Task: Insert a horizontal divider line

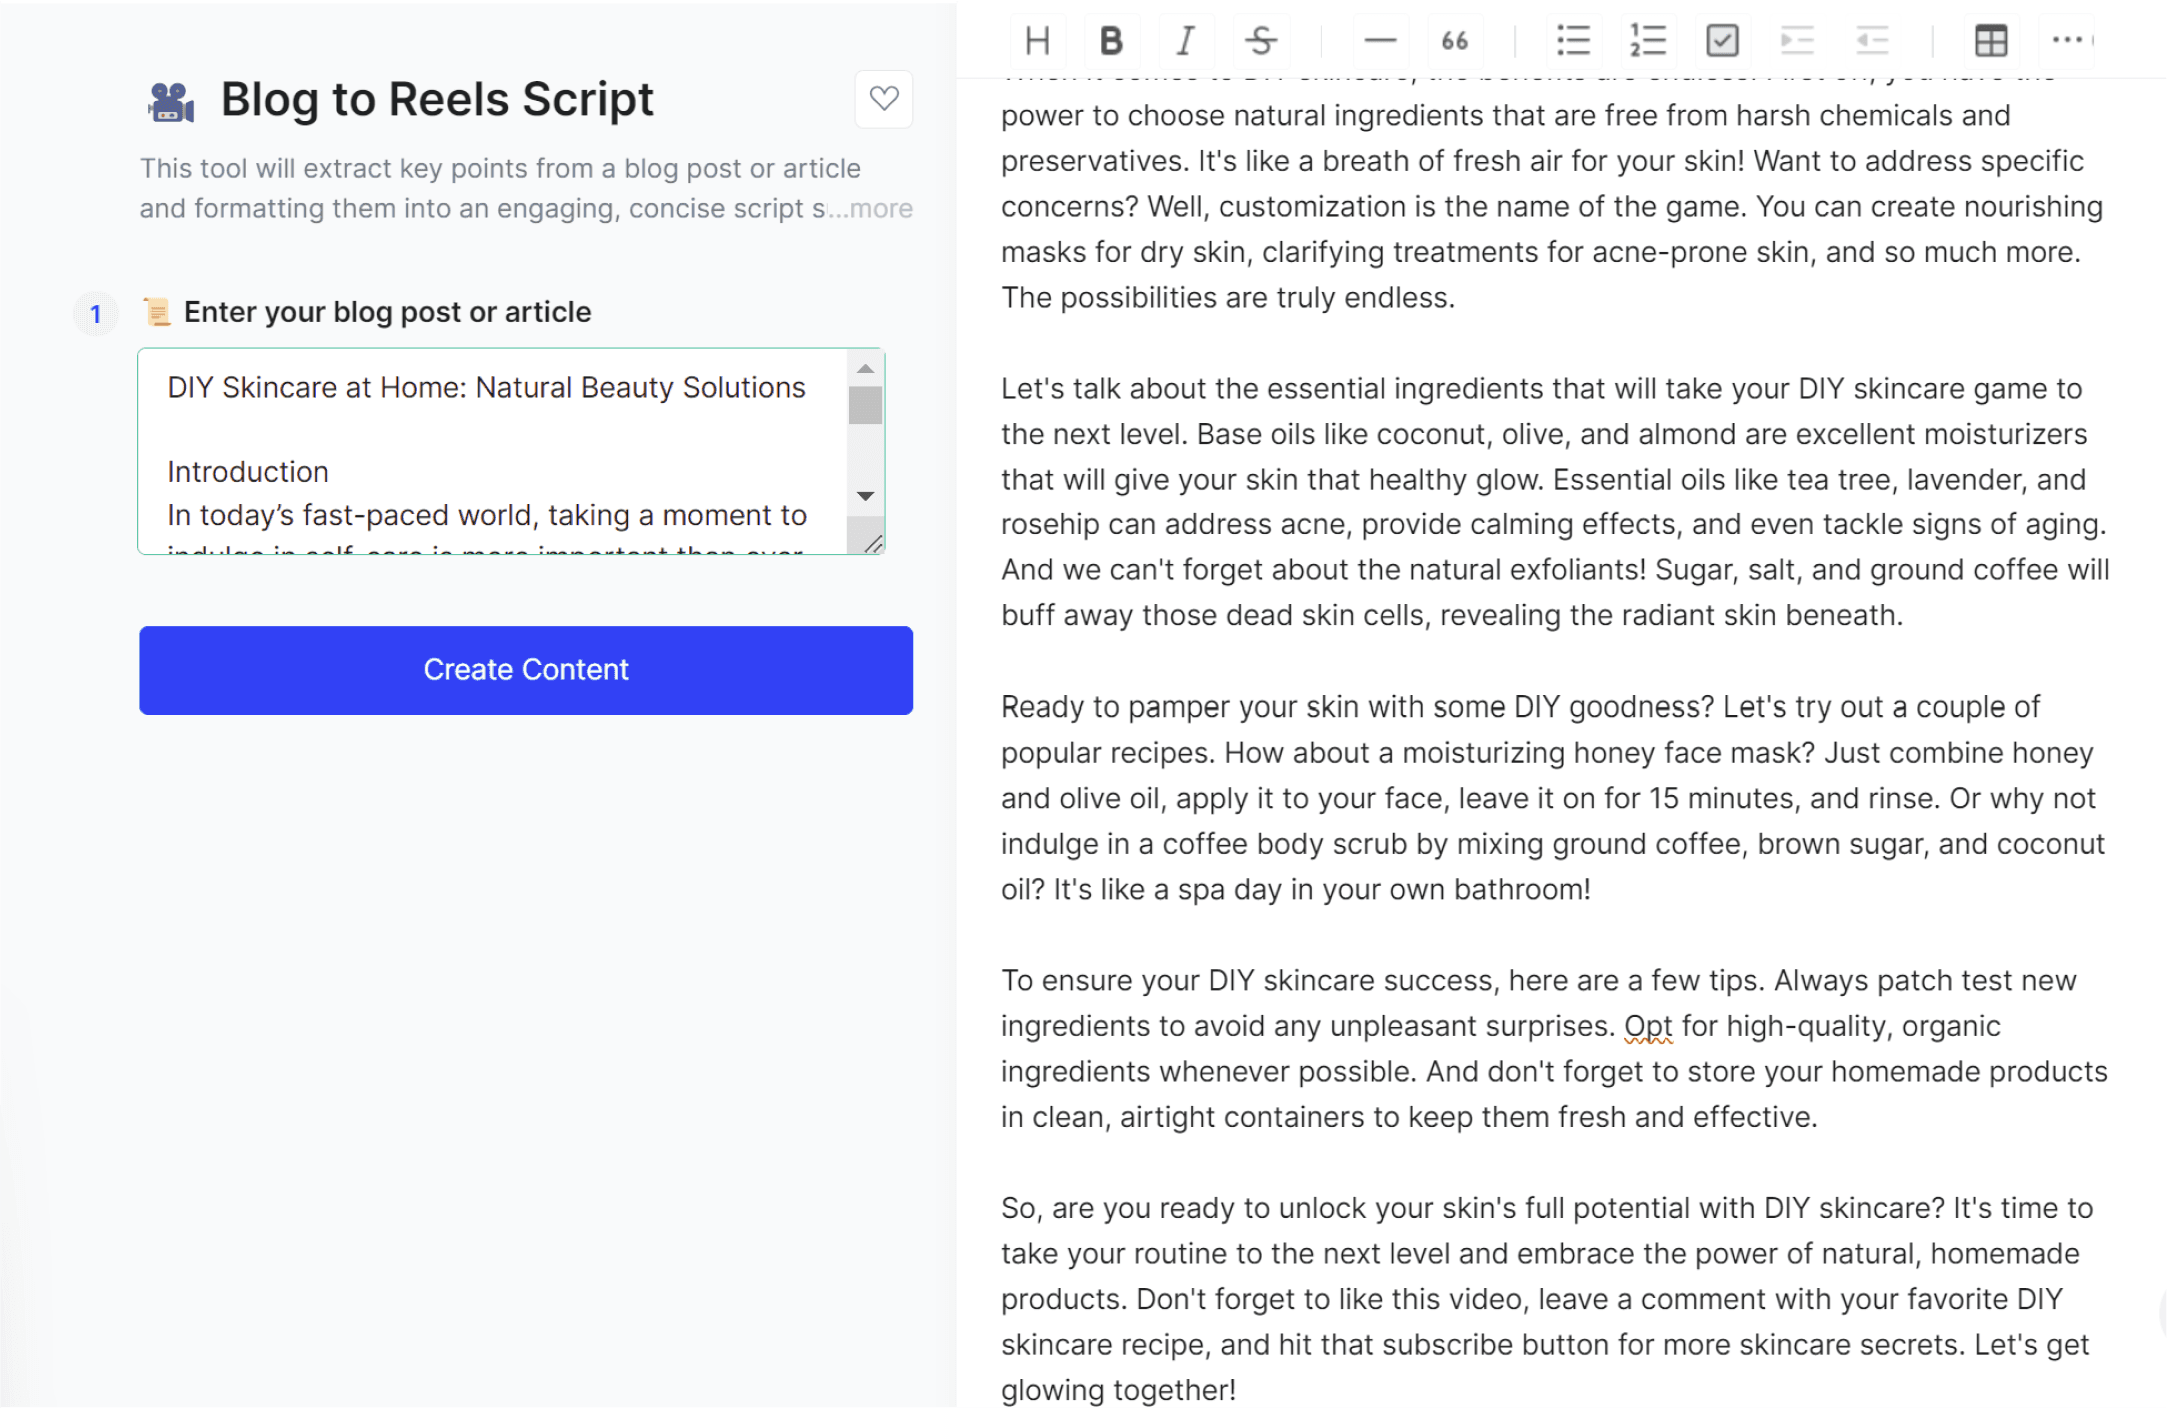Action: click(1380, 41)
